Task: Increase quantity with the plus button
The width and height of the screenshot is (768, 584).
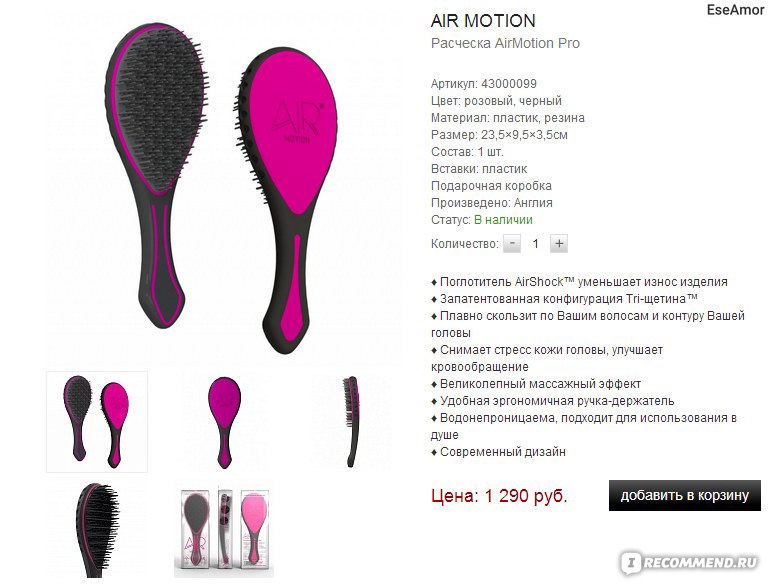Action: [x=559, y=243]
